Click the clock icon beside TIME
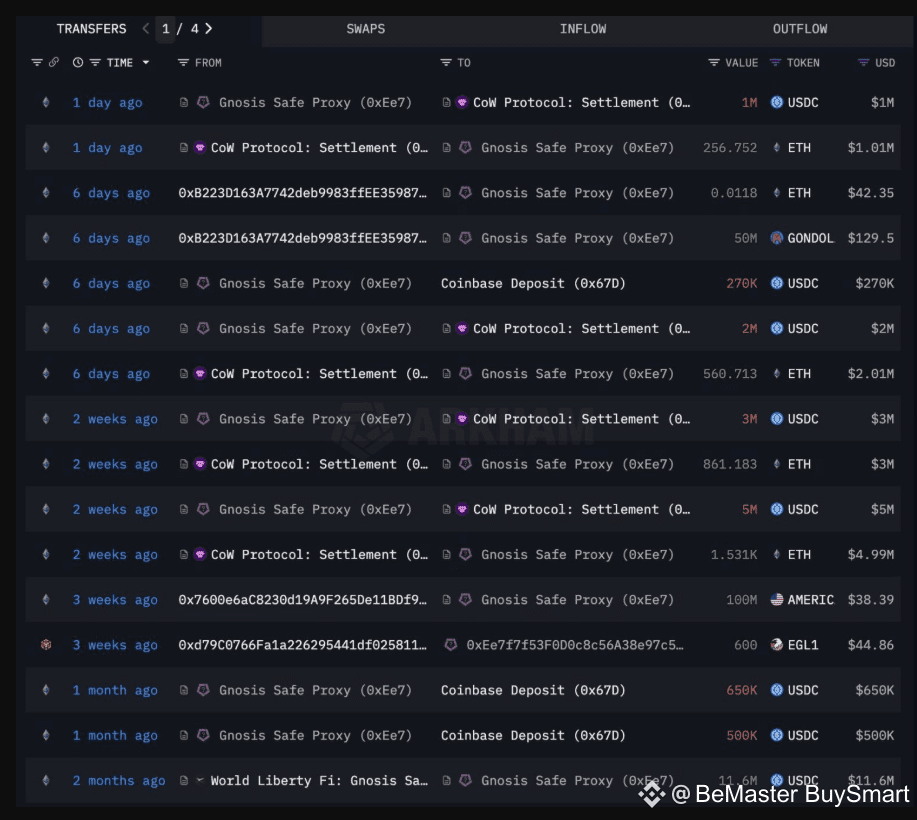Image resolution: width=917 pixels, height=820 pixels. click(x=78, y=63)
